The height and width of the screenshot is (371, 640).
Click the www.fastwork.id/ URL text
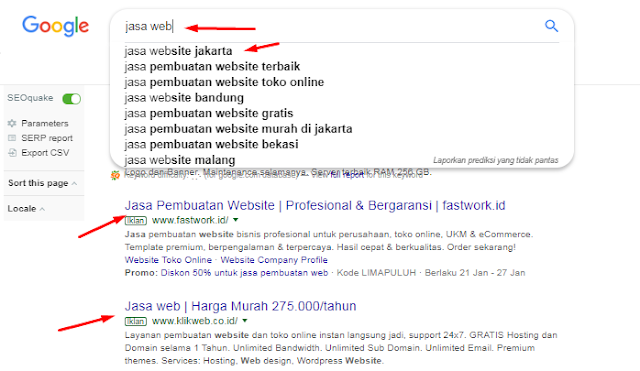(x=190, y=220)
